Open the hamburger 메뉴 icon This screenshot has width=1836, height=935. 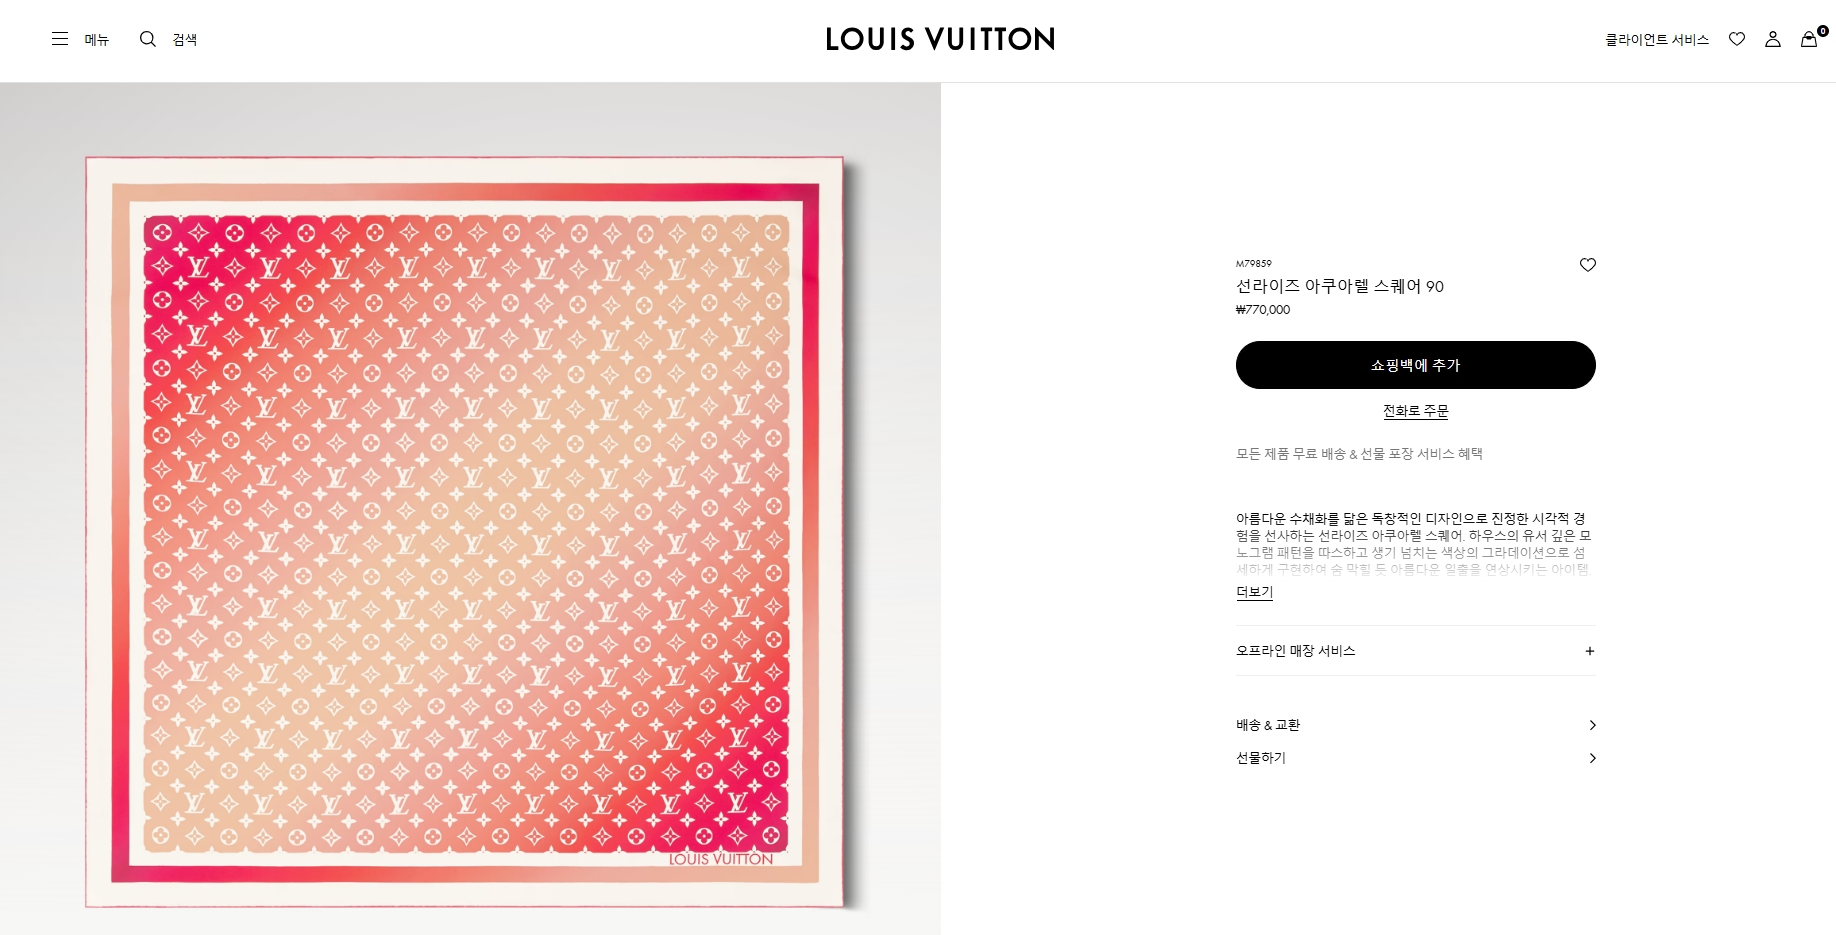(60, 39)
